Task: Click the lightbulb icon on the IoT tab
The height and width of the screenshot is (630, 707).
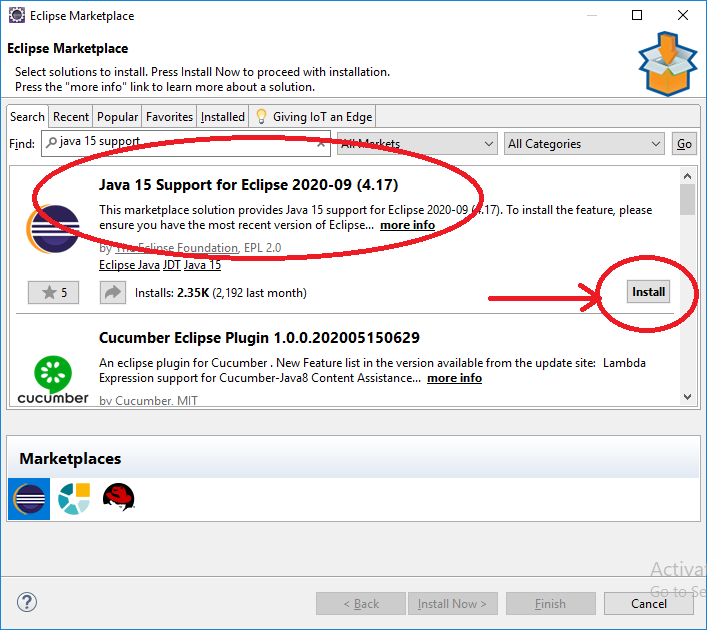Action: tap(261, 116)
